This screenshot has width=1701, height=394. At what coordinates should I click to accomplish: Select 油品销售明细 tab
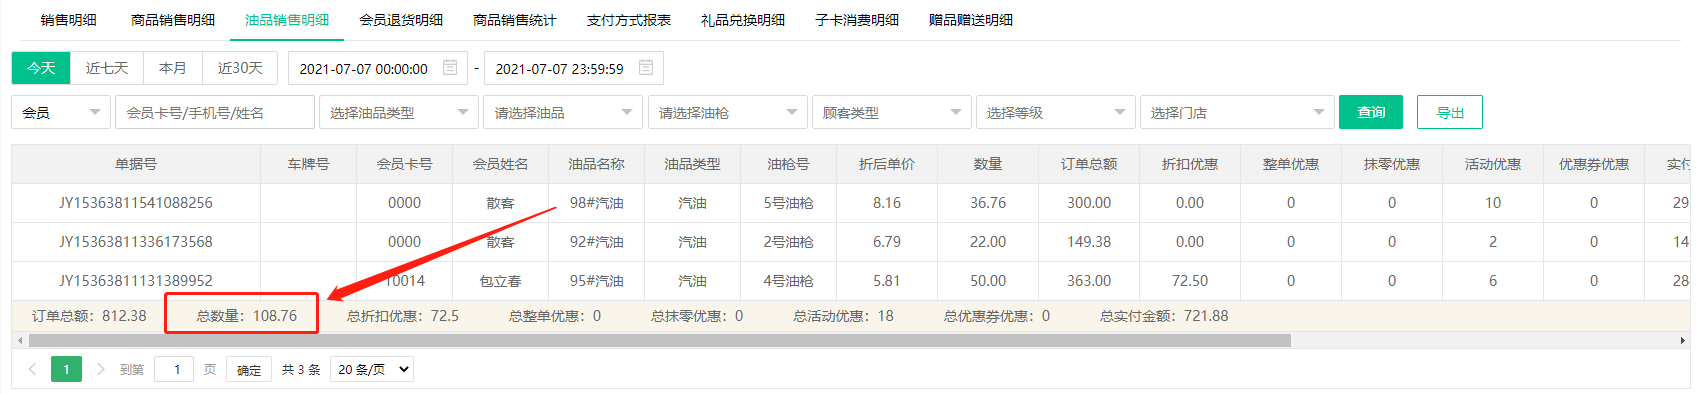point(287,20)
